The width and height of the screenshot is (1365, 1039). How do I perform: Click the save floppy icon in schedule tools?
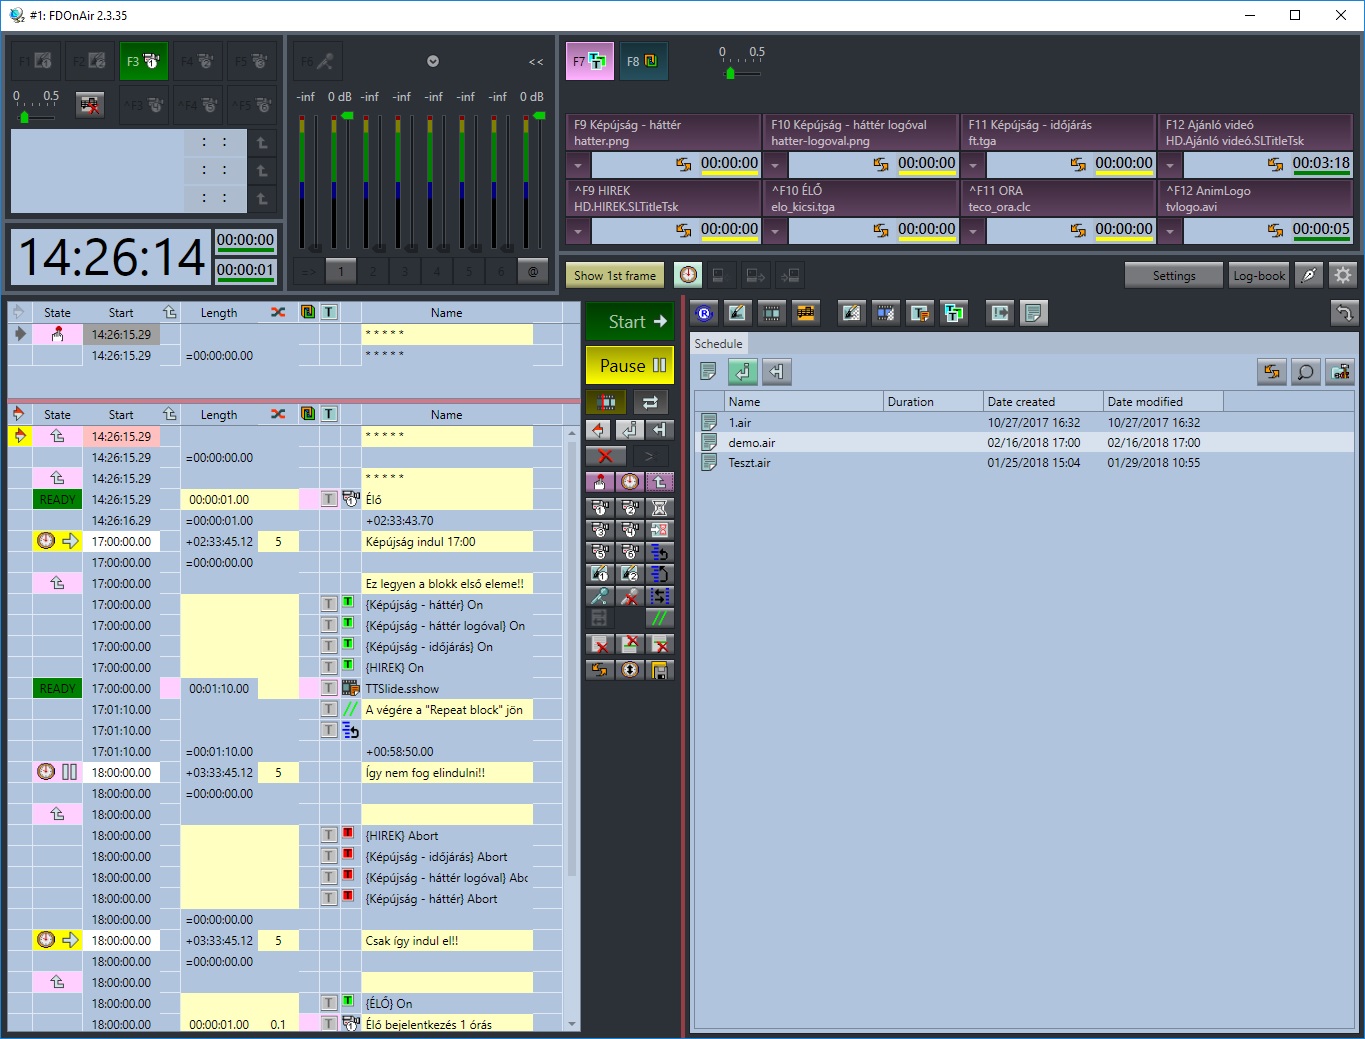tap(660, 670)
